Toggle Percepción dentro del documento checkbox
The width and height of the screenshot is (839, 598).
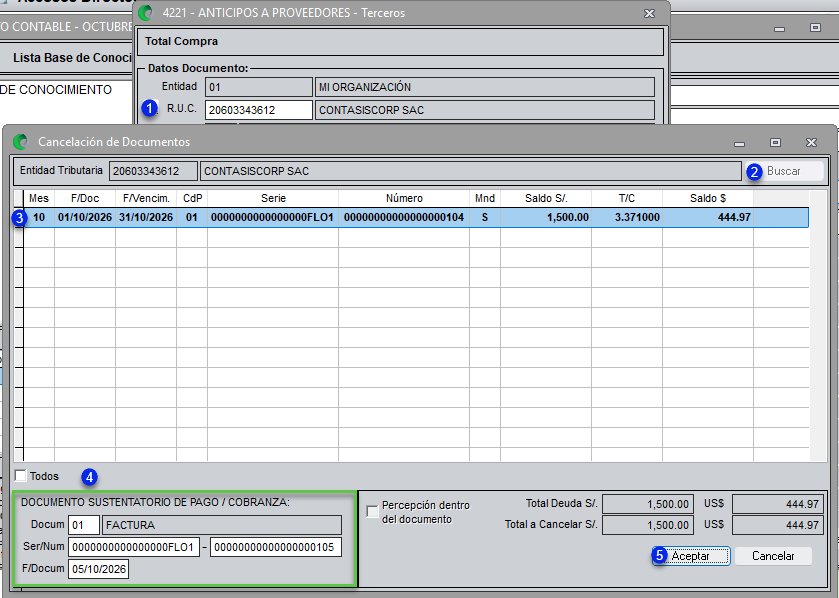pos(372,511)
